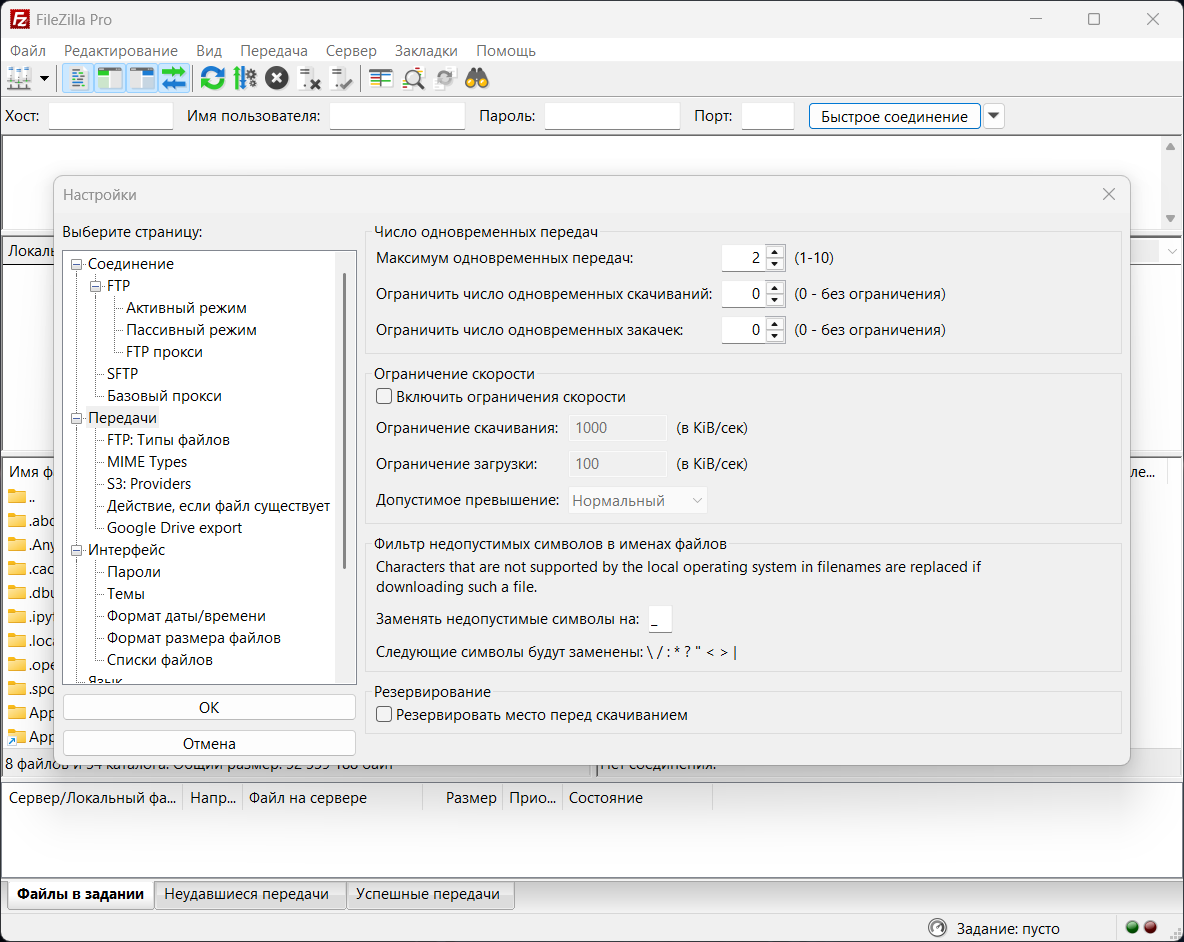Click the red activity LED in status bar

[1150, 928]
